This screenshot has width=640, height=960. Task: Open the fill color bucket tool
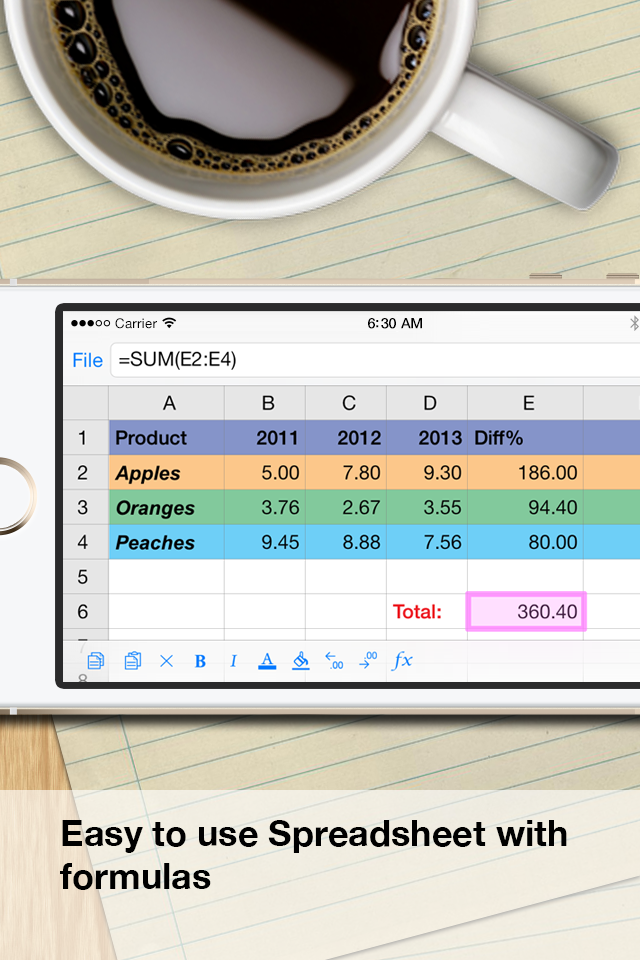(x=300, y=661)
